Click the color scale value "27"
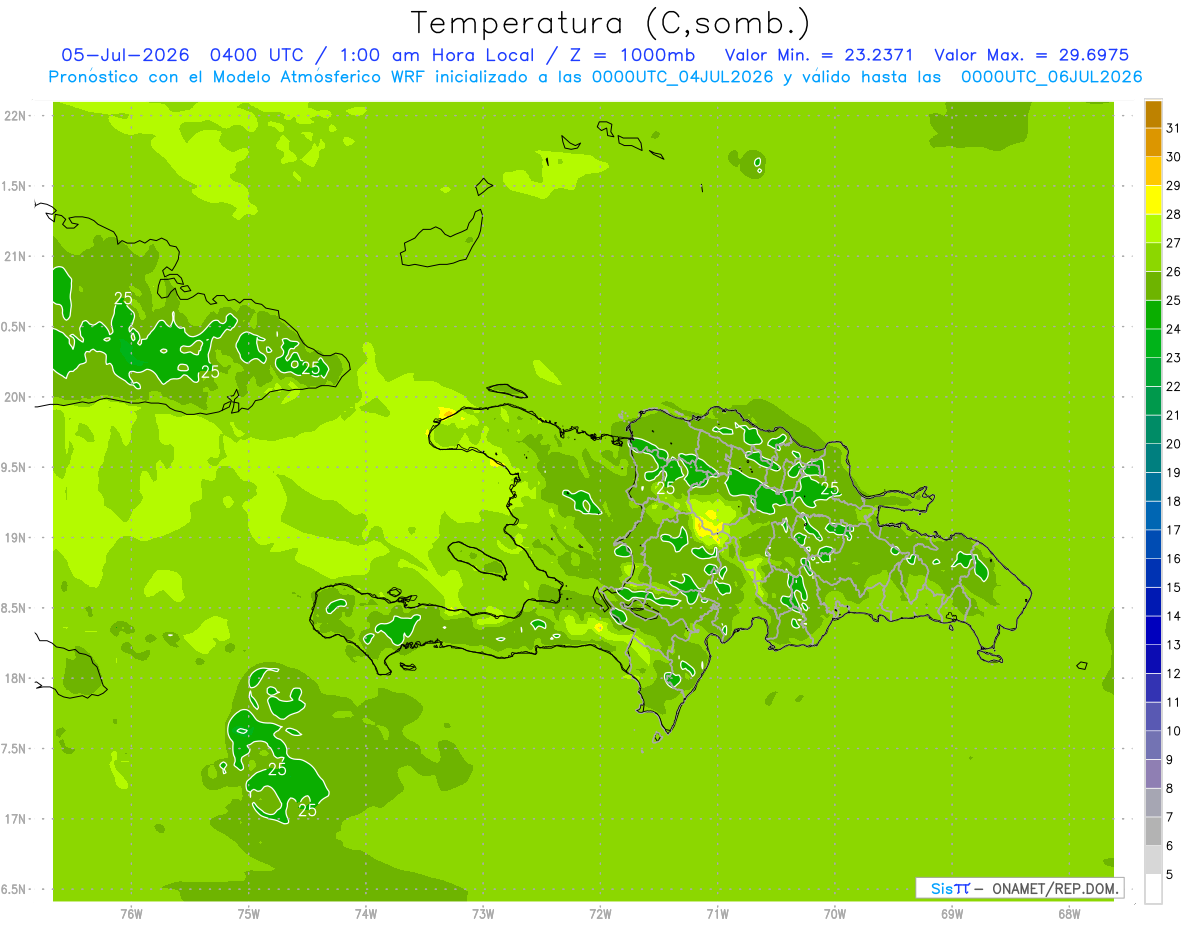Image resolution: width=1200 pixels, height=927 pixels. [1174, 243]
